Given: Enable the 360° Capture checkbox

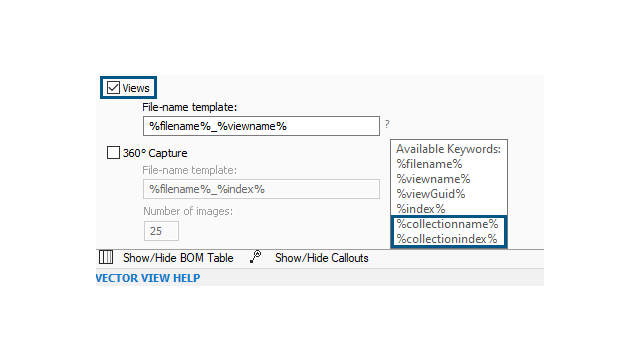Looking at the screenshot, I should 113,153.
